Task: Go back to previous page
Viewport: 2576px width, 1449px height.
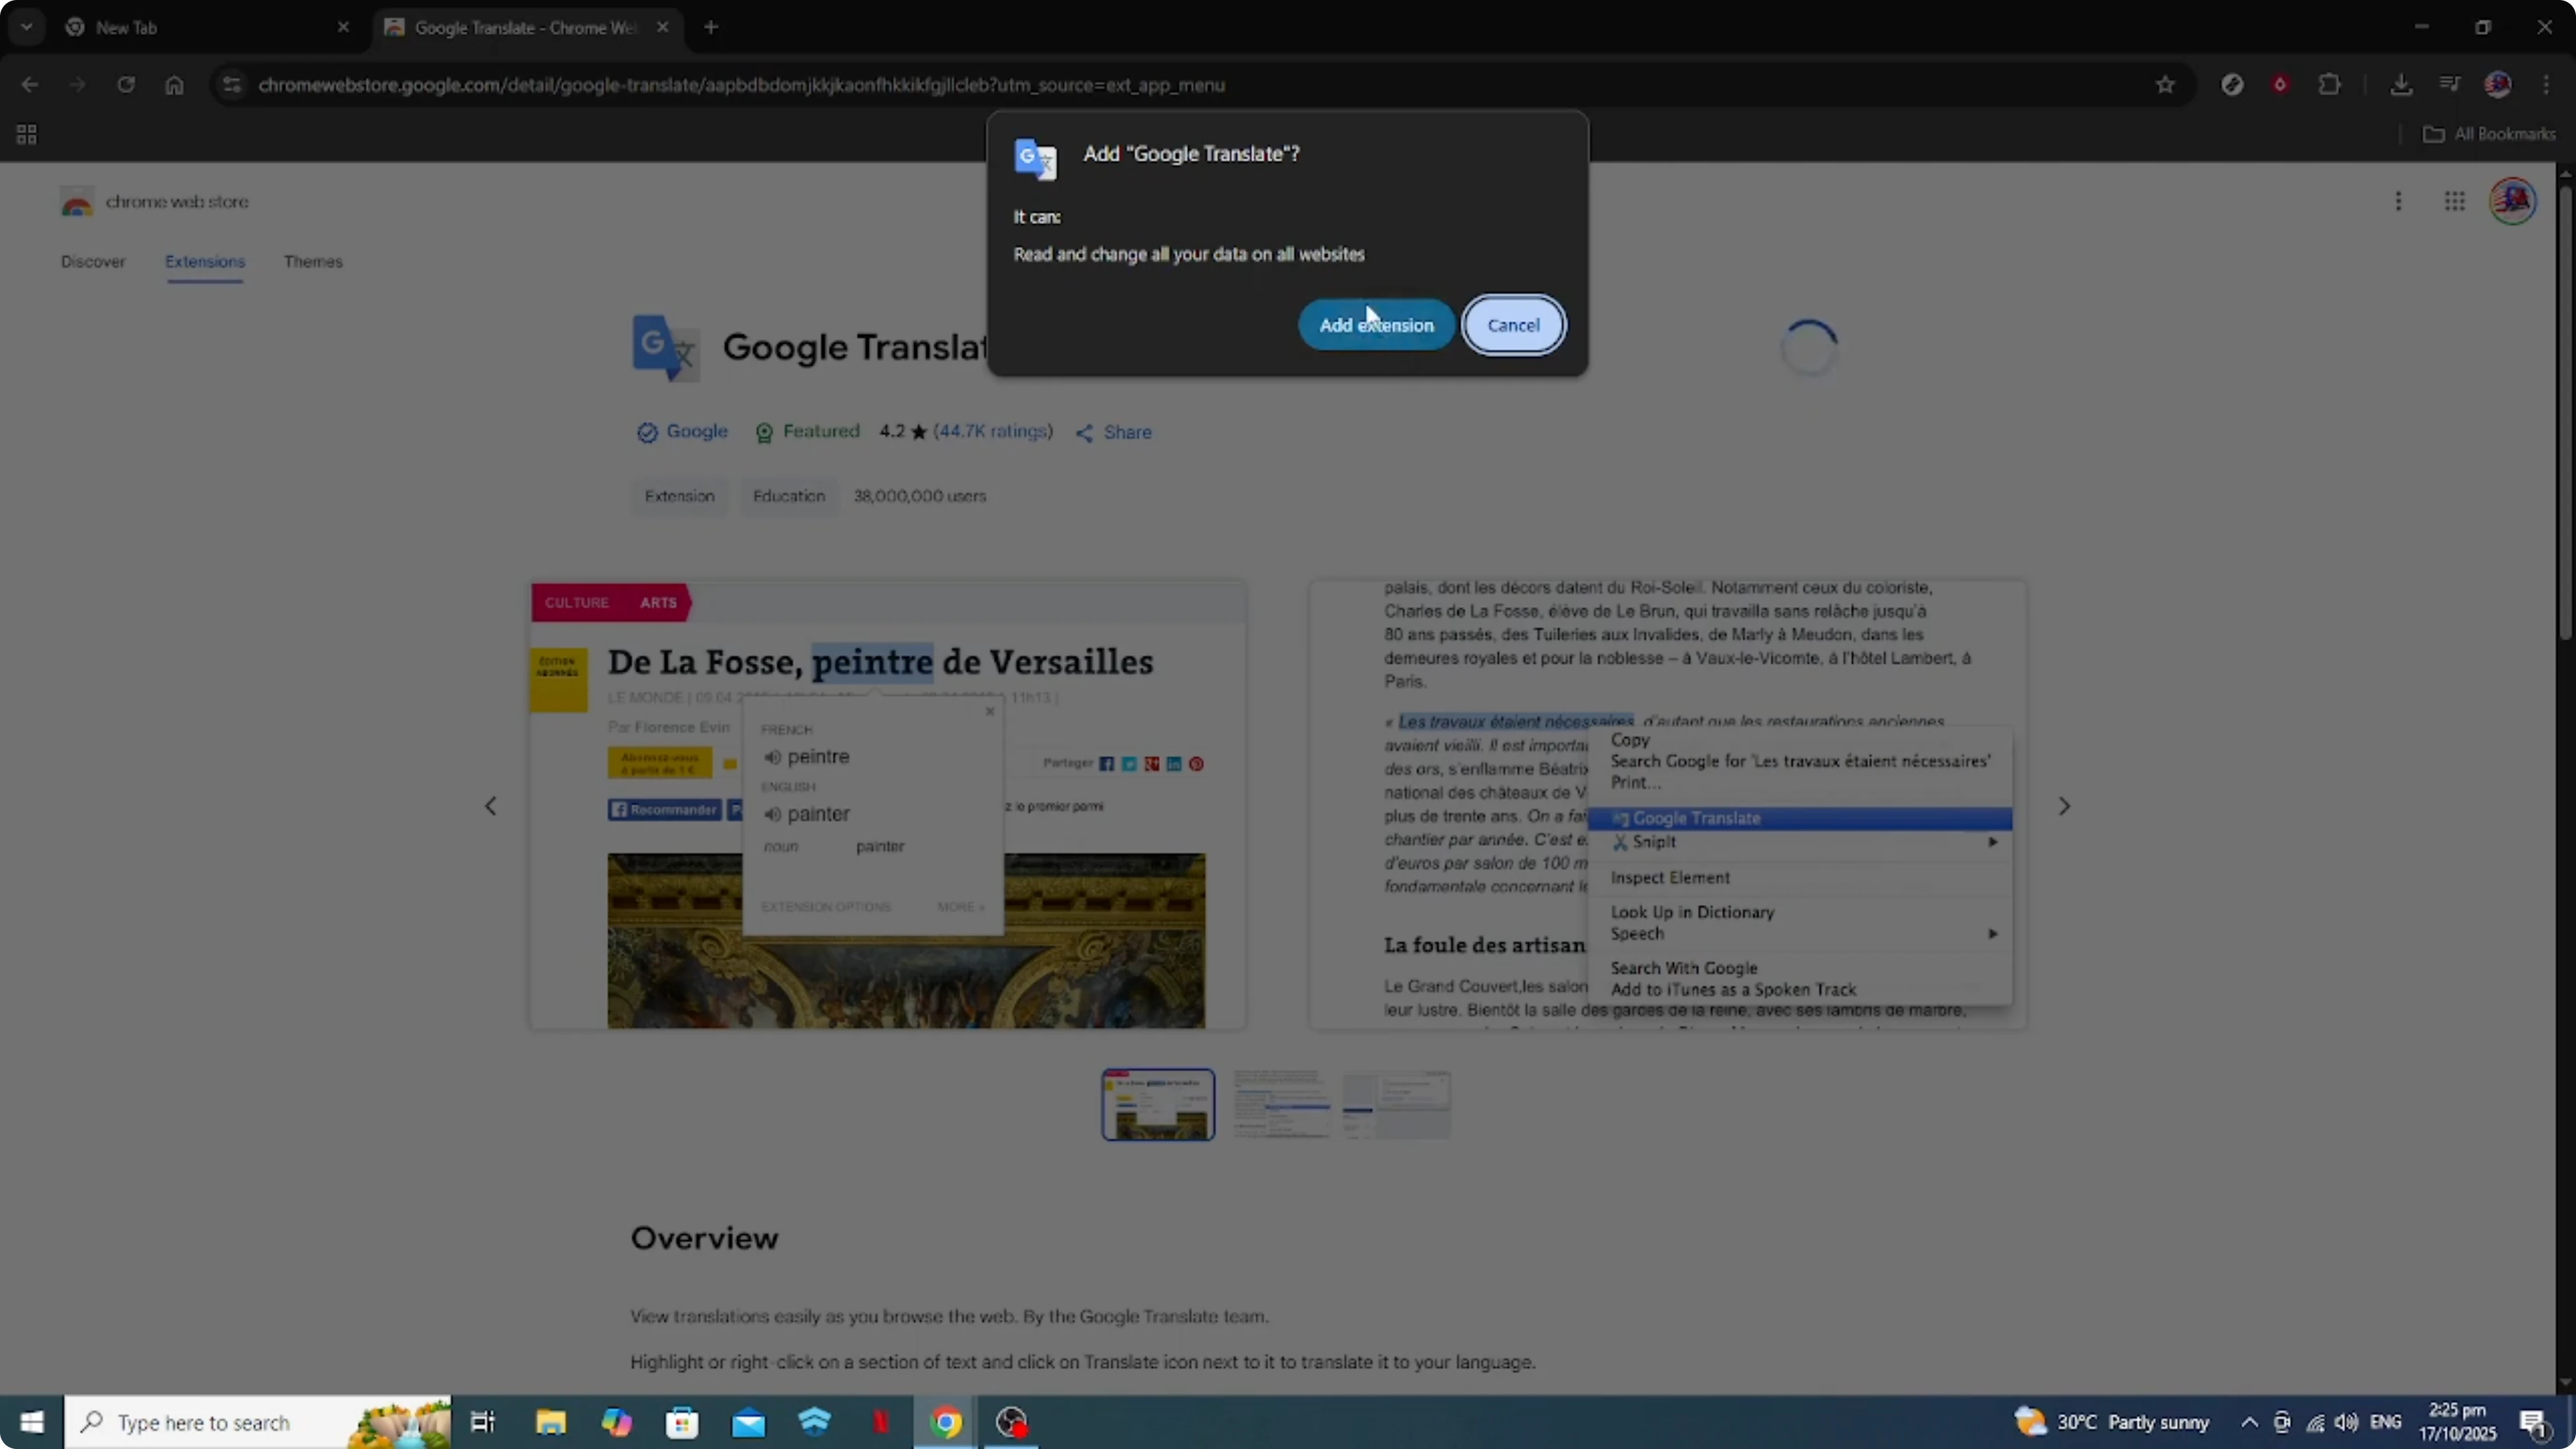Action: pyautogui.click(x=30, y=85)
